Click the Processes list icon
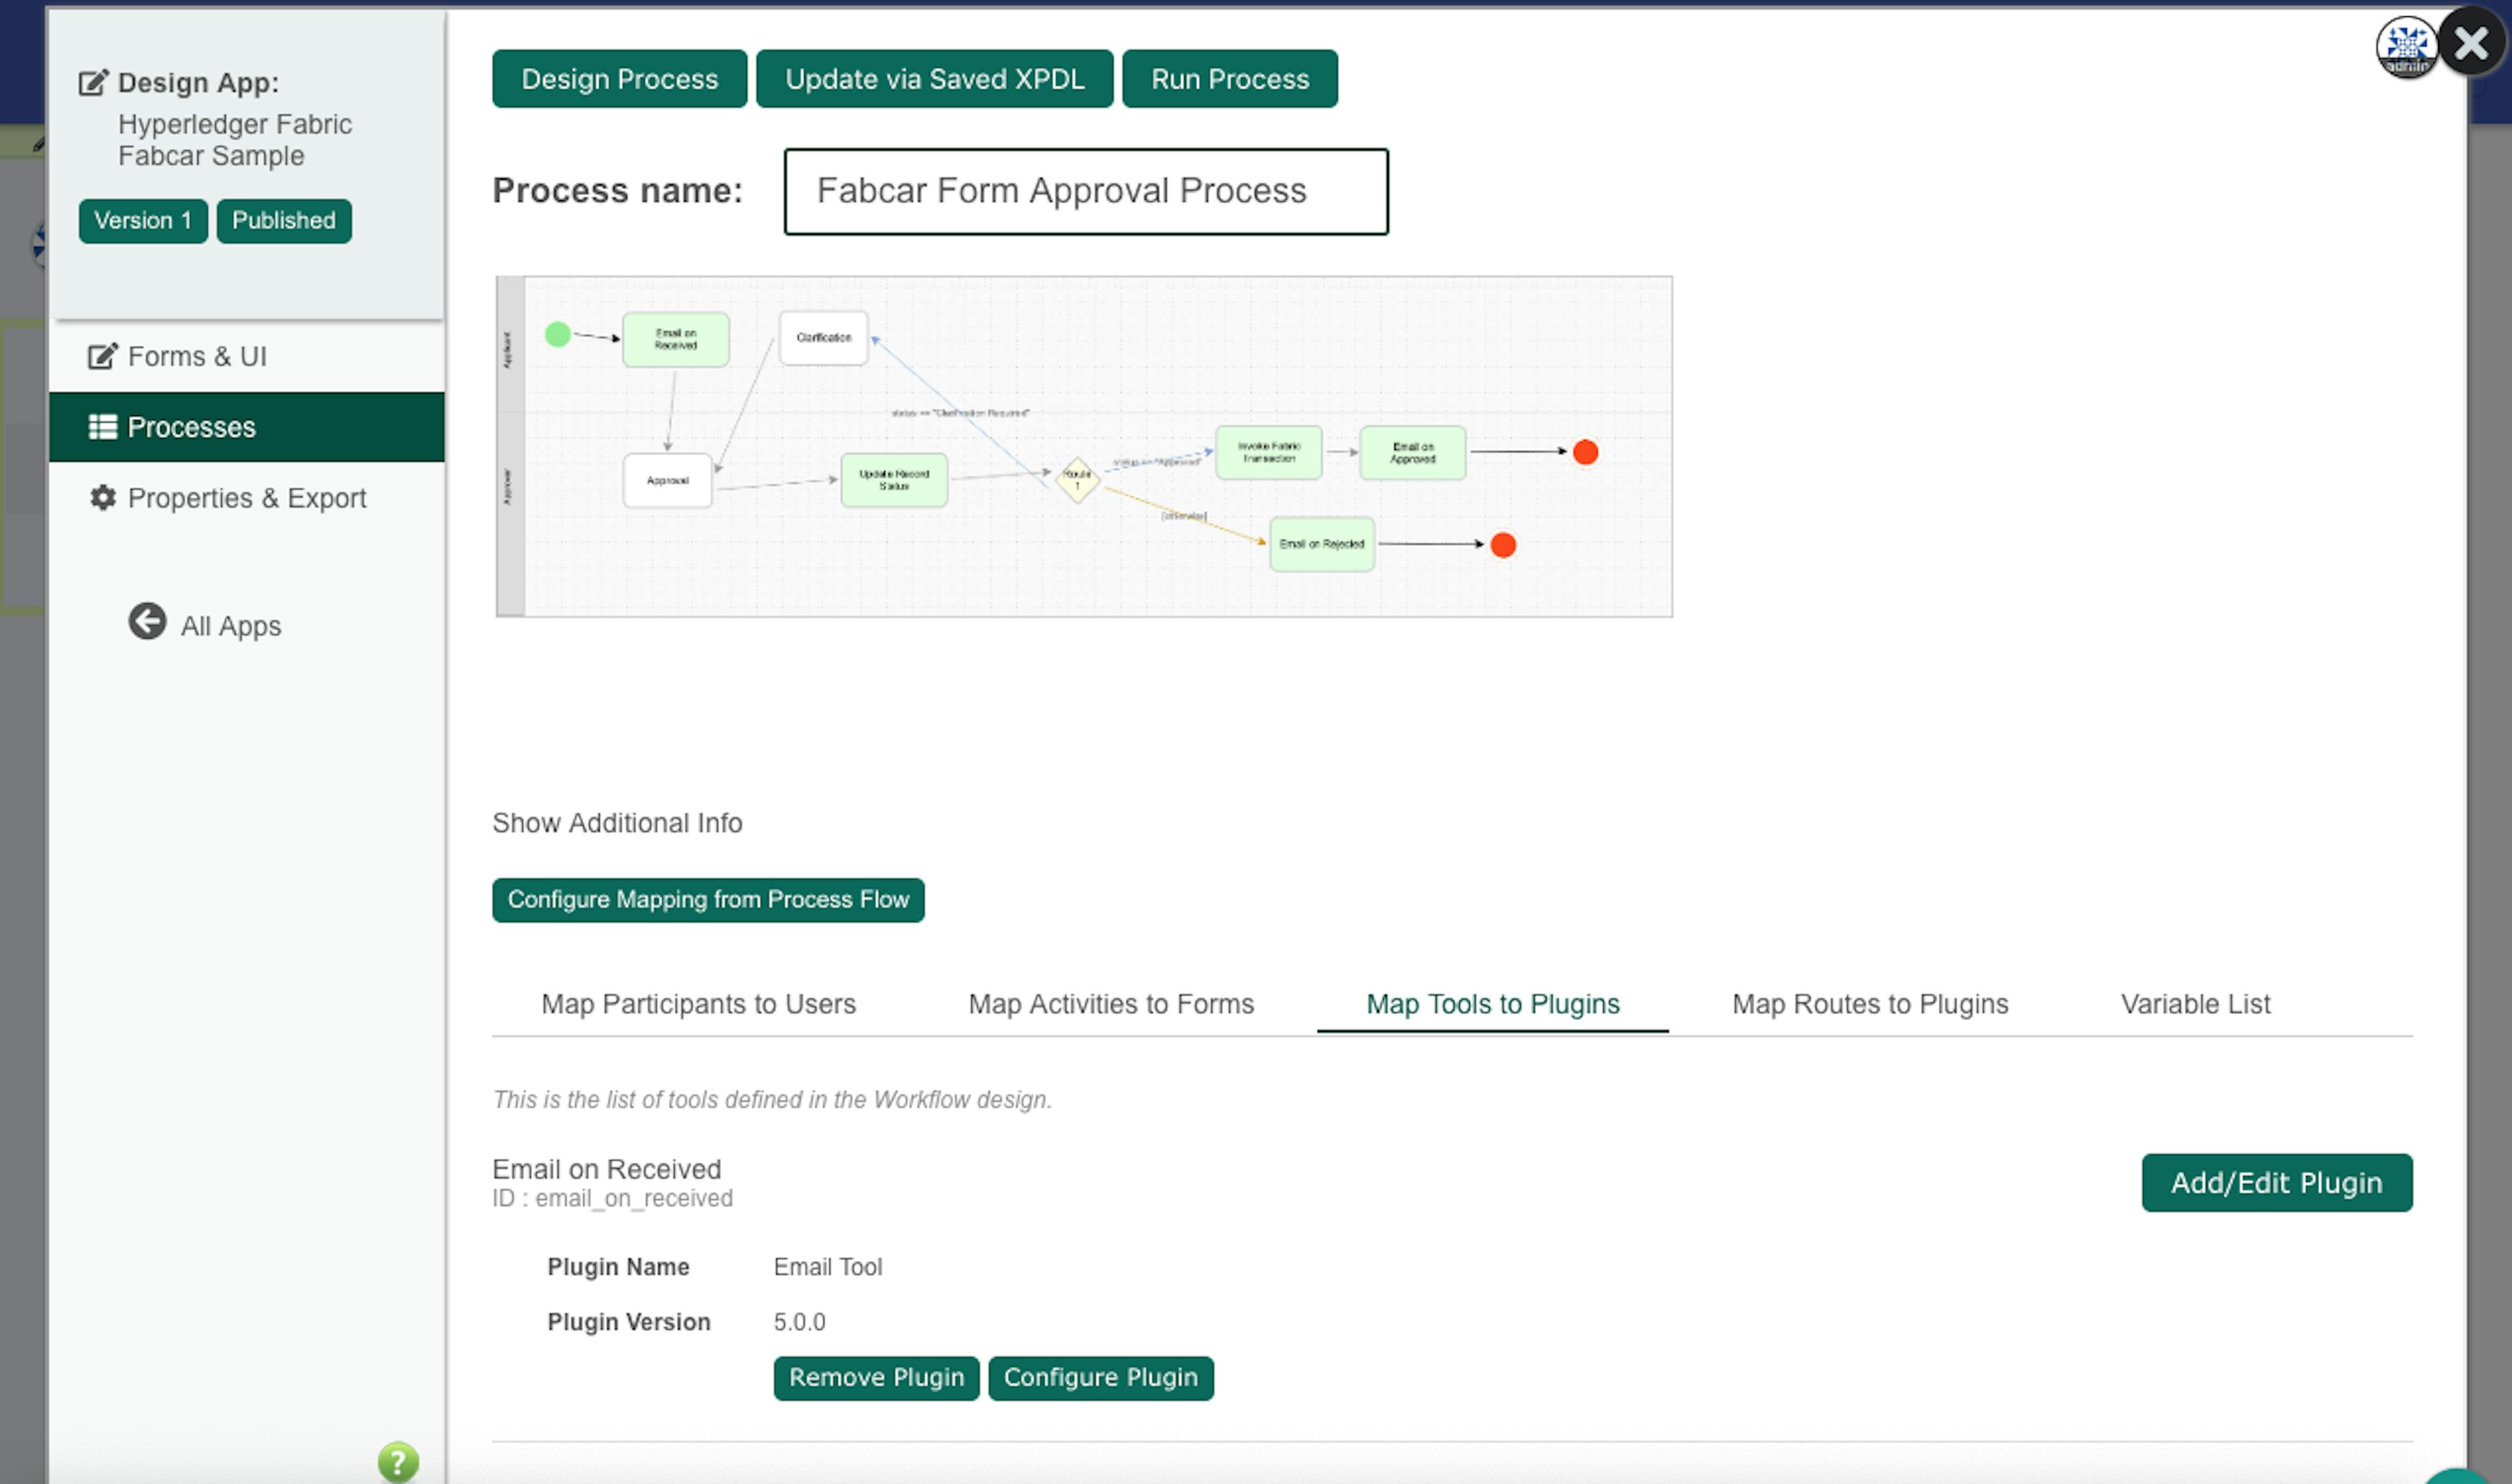2512x1484 pixels. coord(102,427)
